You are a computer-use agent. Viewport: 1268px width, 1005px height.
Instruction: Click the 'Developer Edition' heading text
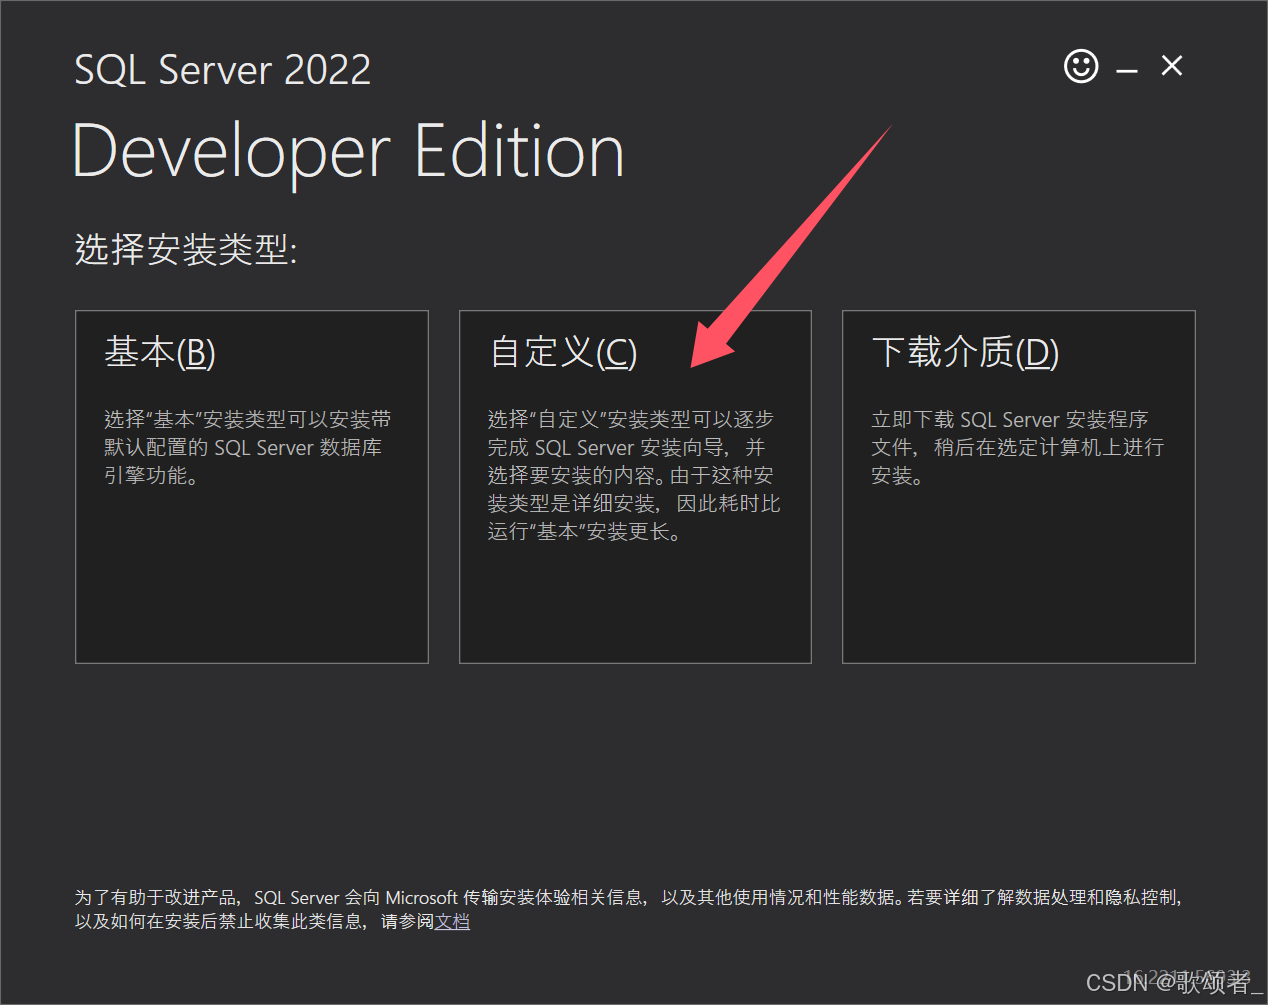pyautogui.click(x=349, y=152)
